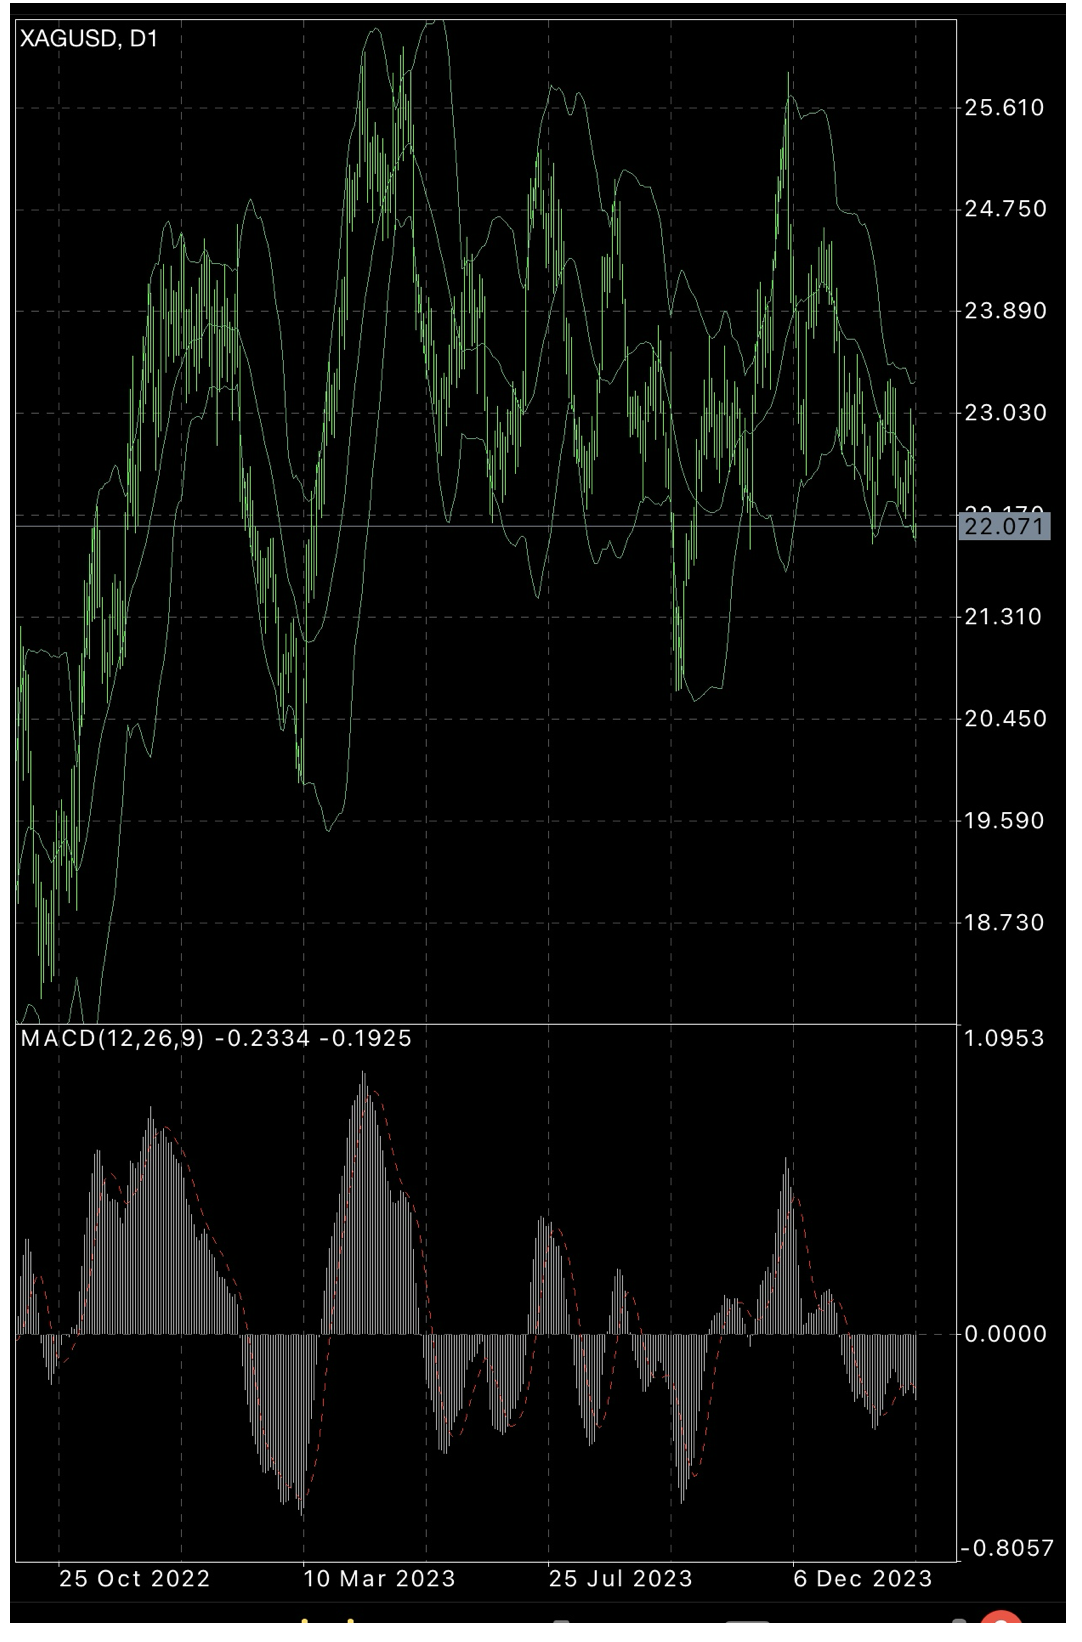
Task: Tap the 23.030 price level label
Action: tap(1004, 413)
